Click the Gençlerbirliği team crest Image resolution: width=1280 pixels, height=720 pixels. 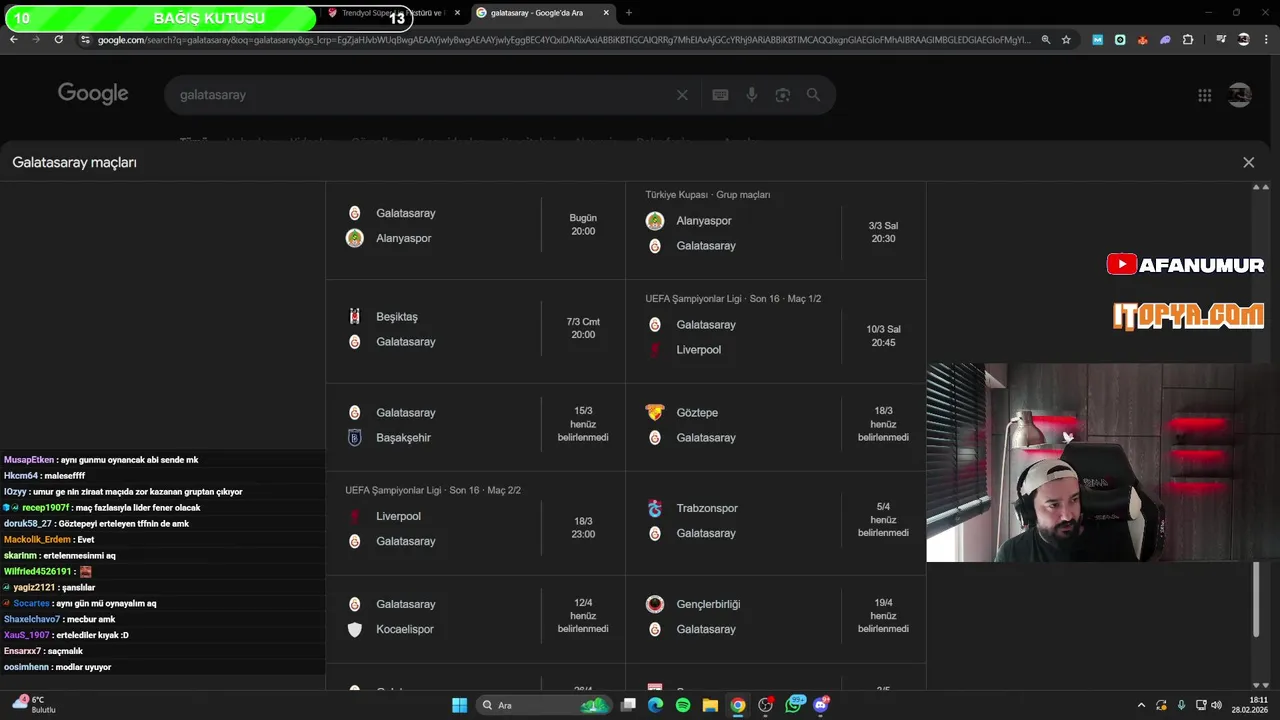pos(655,604)
